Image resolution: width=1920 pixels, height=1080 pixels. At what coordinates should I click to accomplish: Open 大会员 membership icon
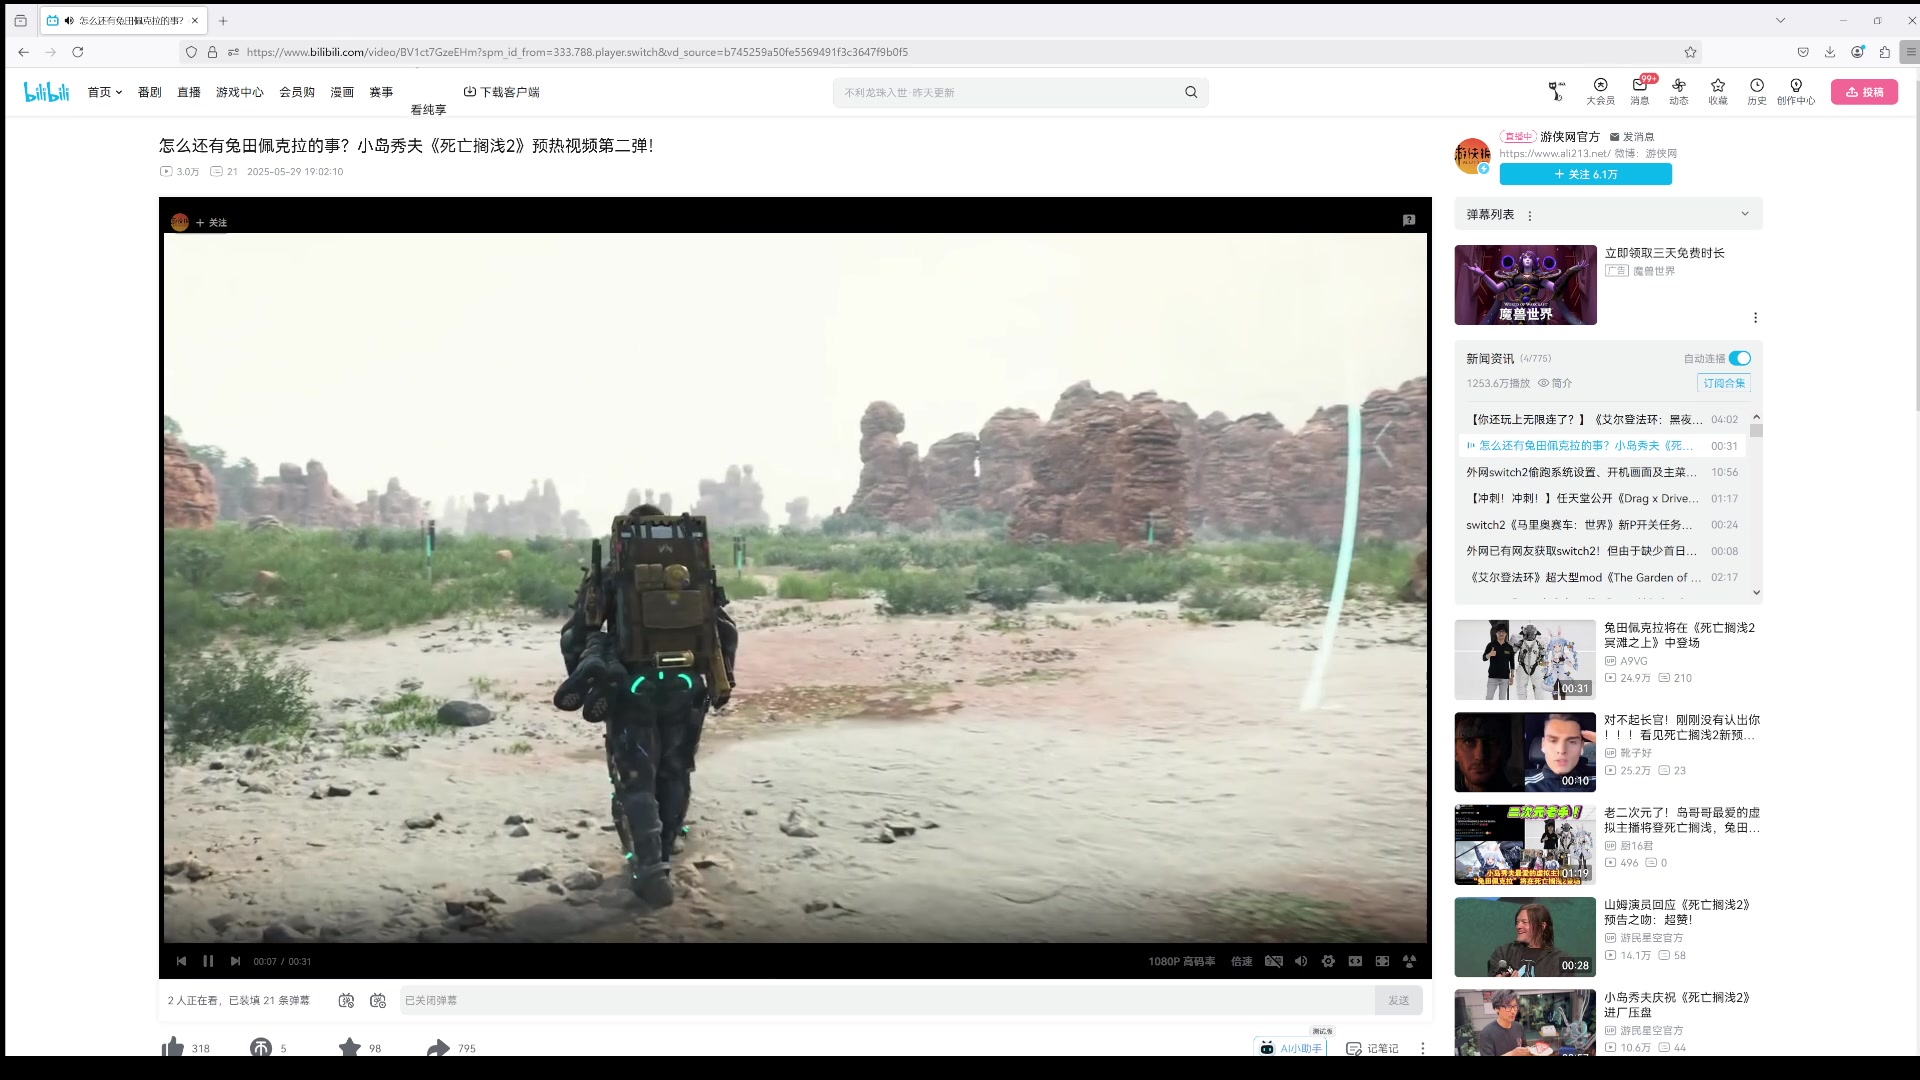(x=1600, y=91)
